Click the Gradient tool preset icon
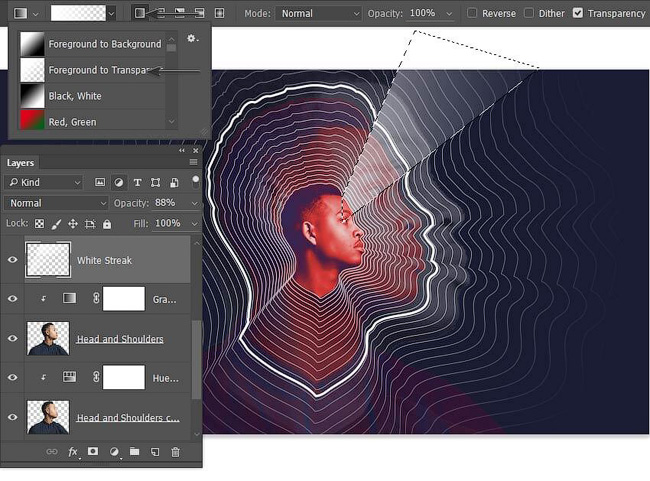This screenshot has height=481, width=650. coord(20,13)
